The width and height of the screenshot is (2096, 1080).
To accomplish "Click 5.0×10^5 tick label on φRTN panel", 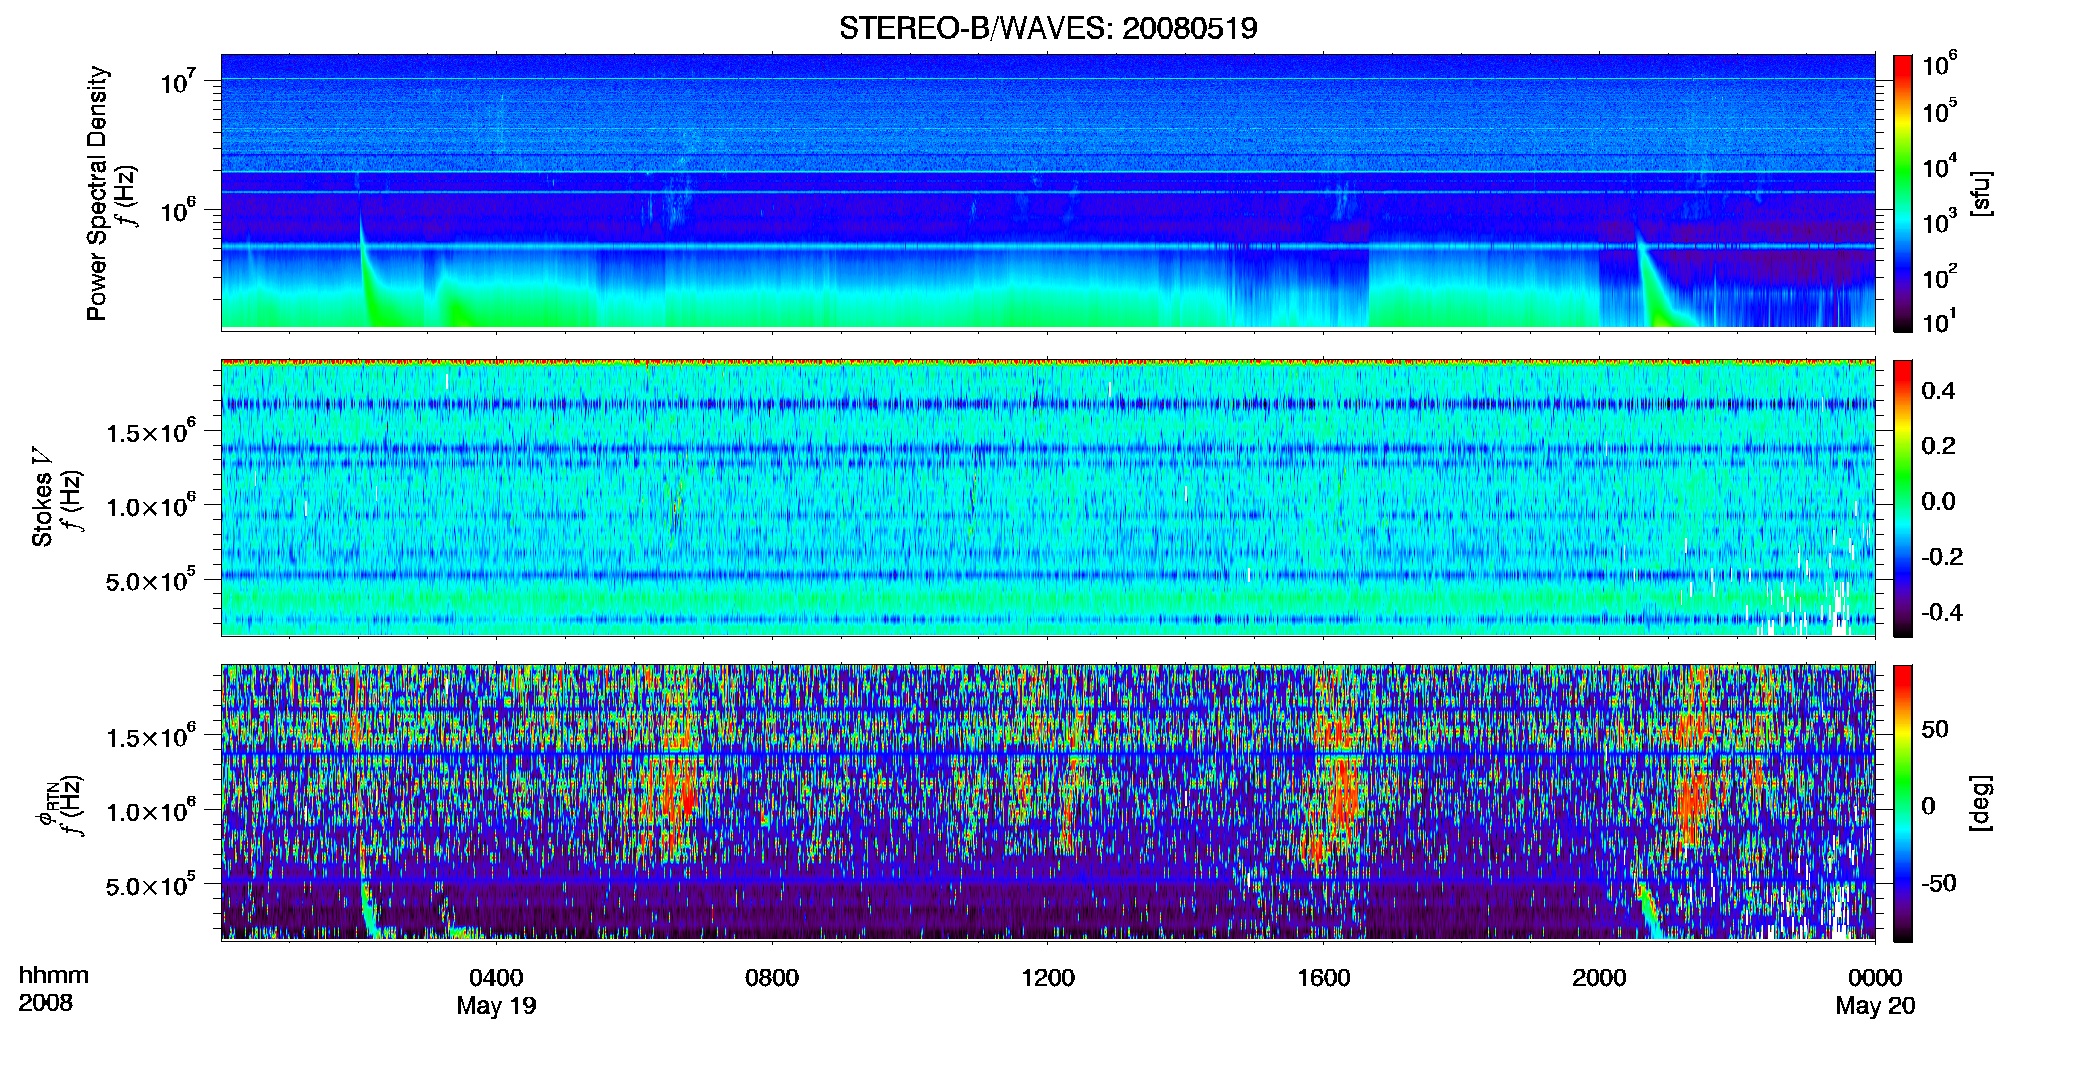I will point(150,885).
